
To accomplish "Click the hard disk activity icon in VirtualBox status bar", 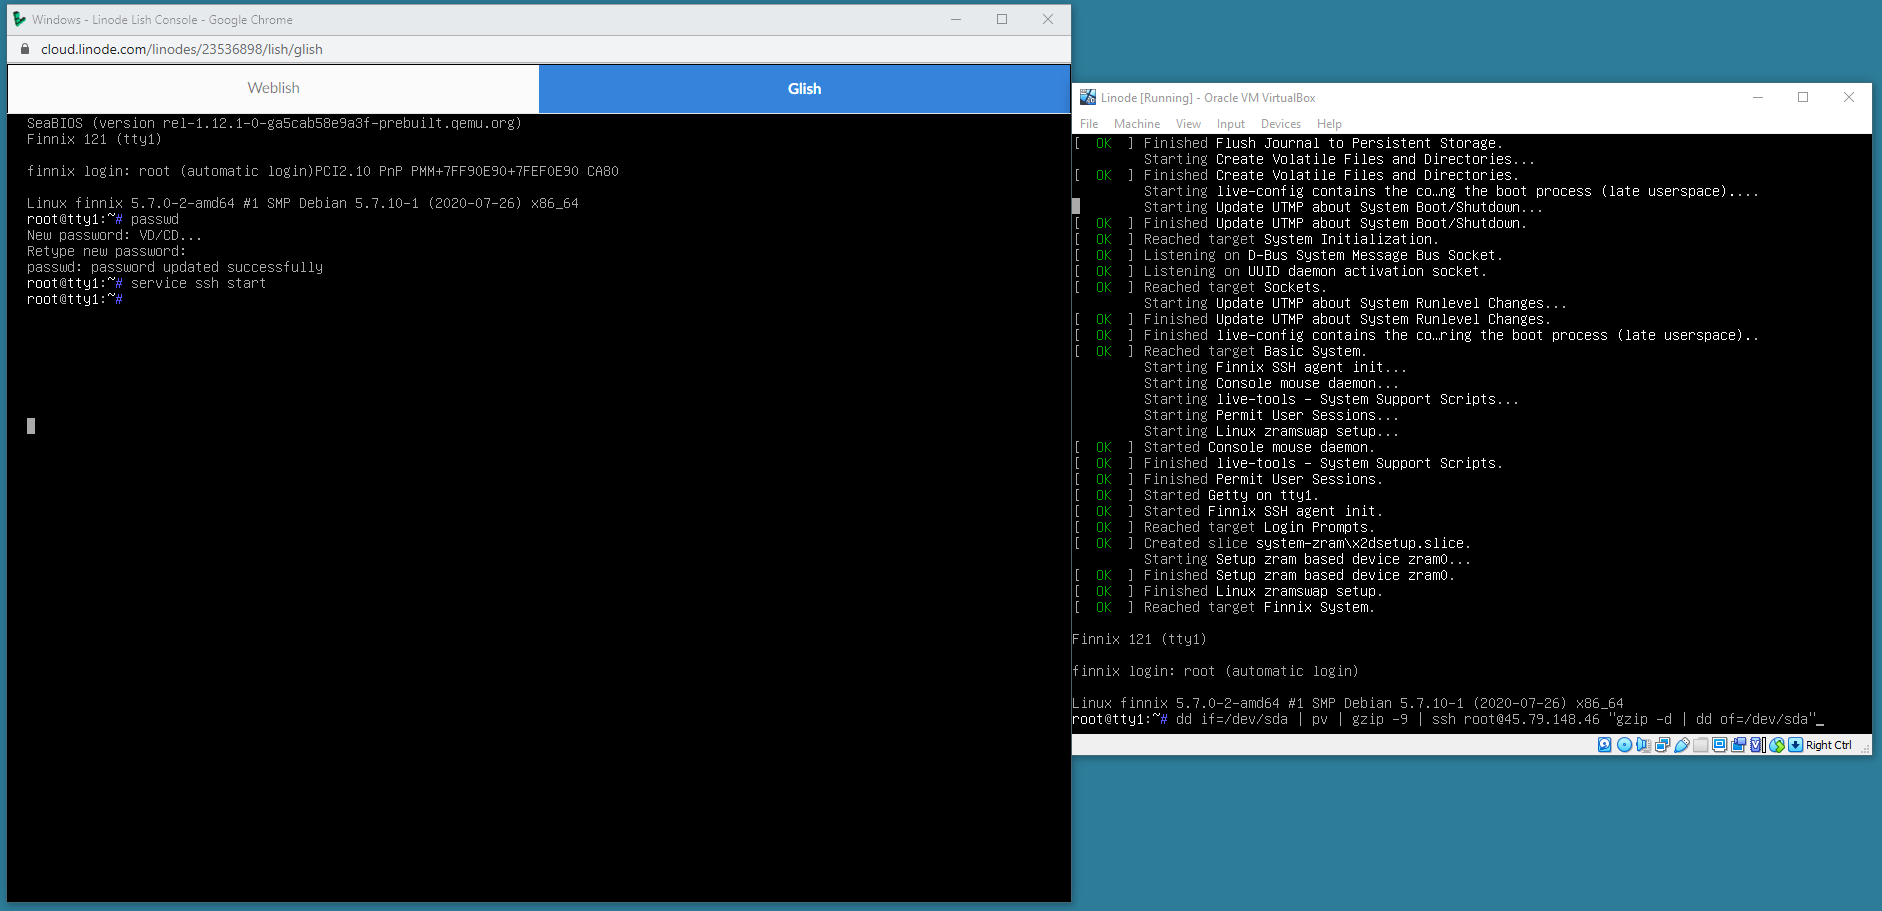I will click(1604, 744).
